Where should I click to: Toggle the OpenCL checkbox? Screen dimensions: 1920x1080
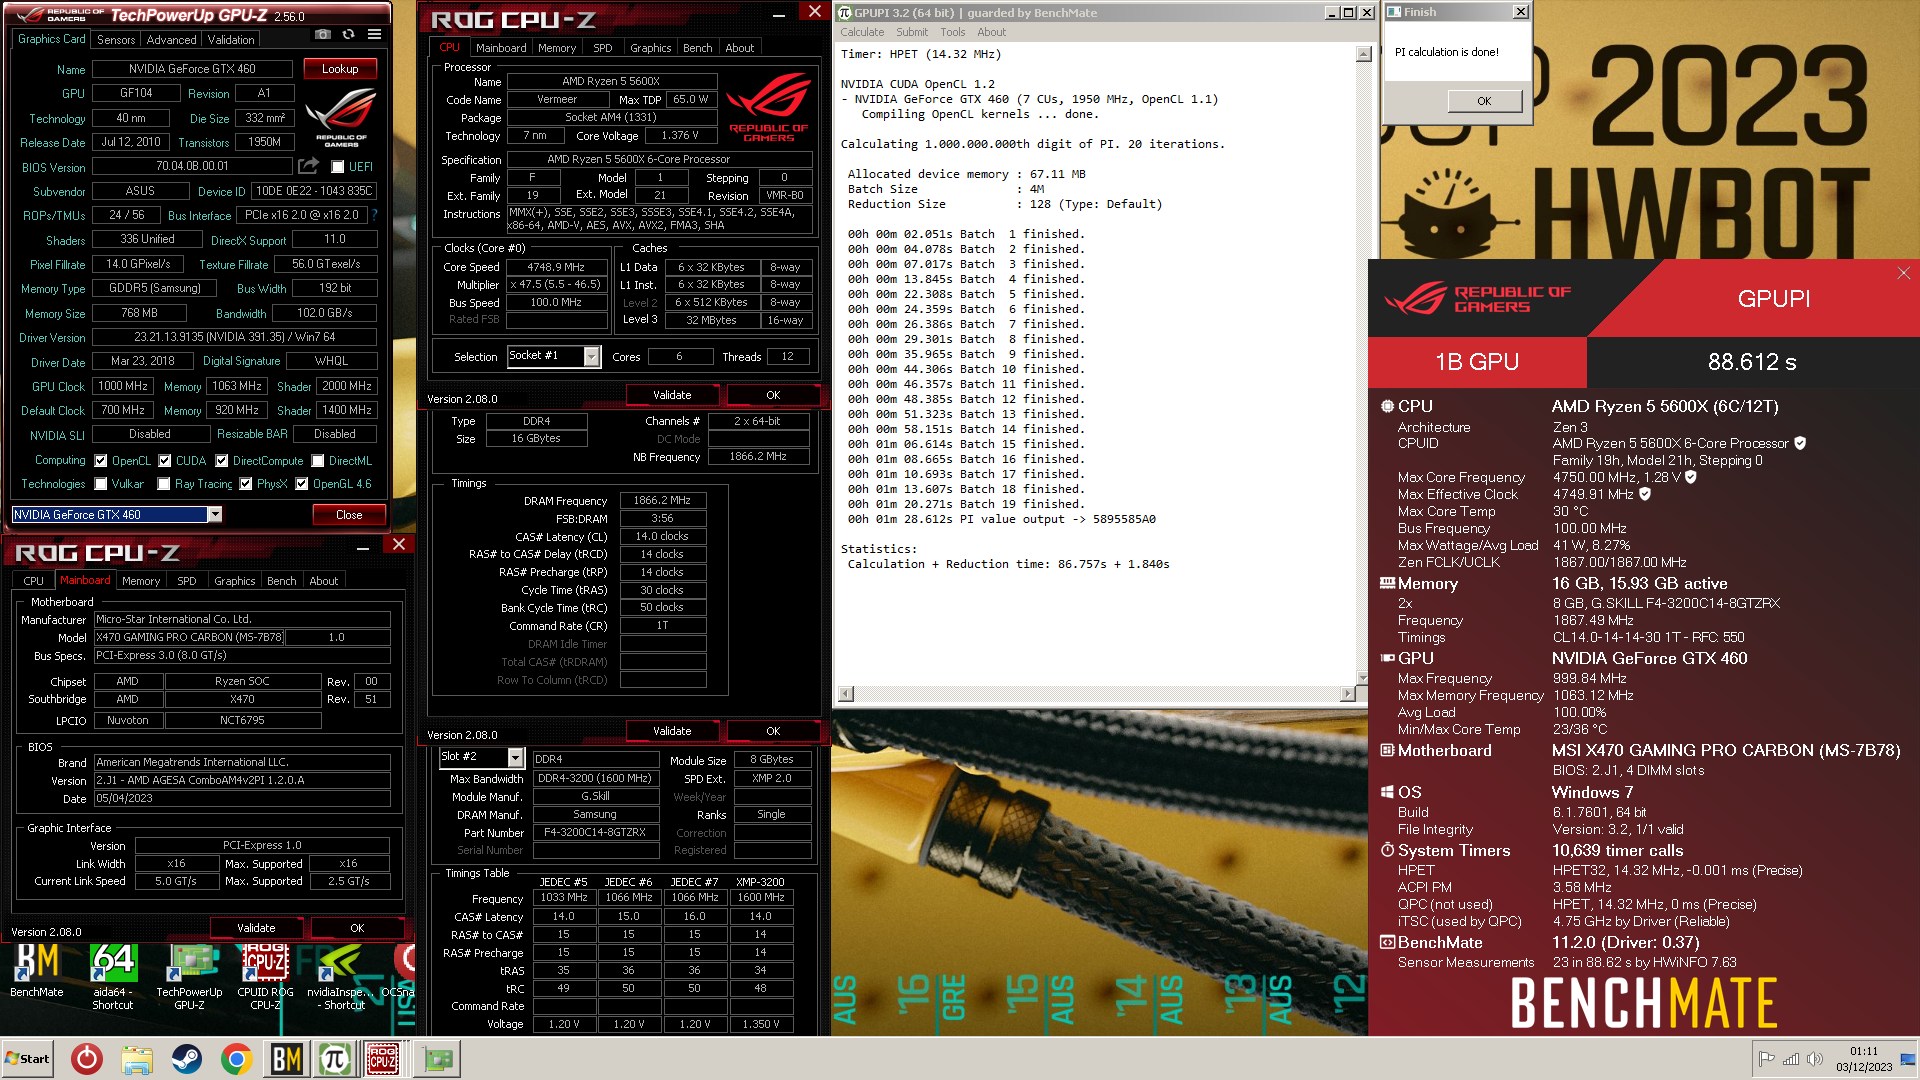101,461
